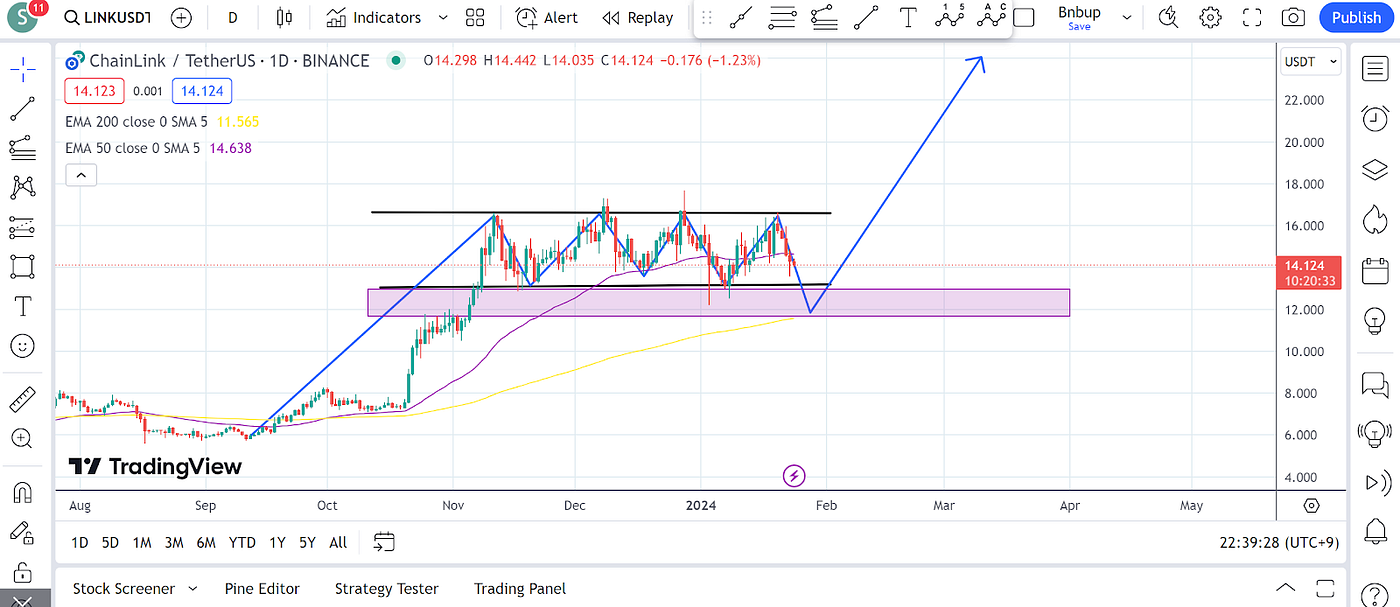
Task: Take a chart snapshot with the camera
Action: click(1292, 17)
